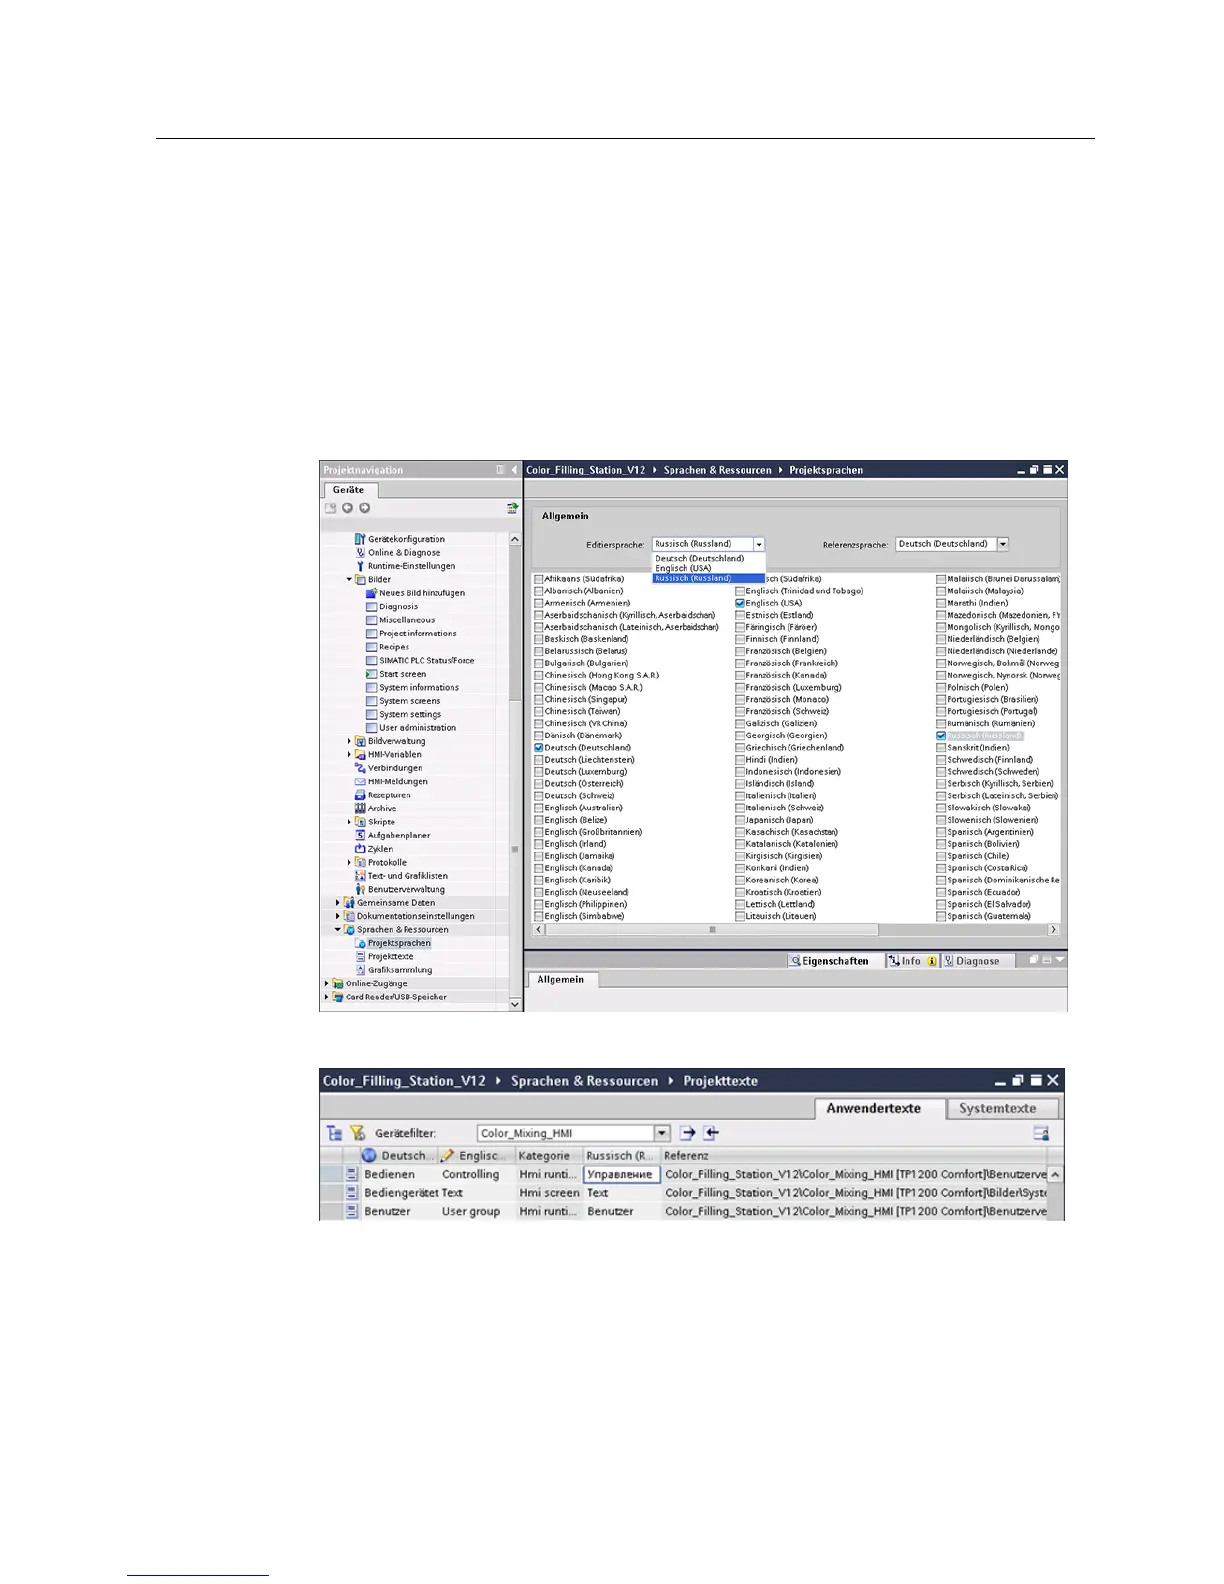The width and height of the screenshot is (1224, 1584).
Task: Click filter icon left of Gerätefilter
Action: pyautogui.click(x=357, y=1133)
